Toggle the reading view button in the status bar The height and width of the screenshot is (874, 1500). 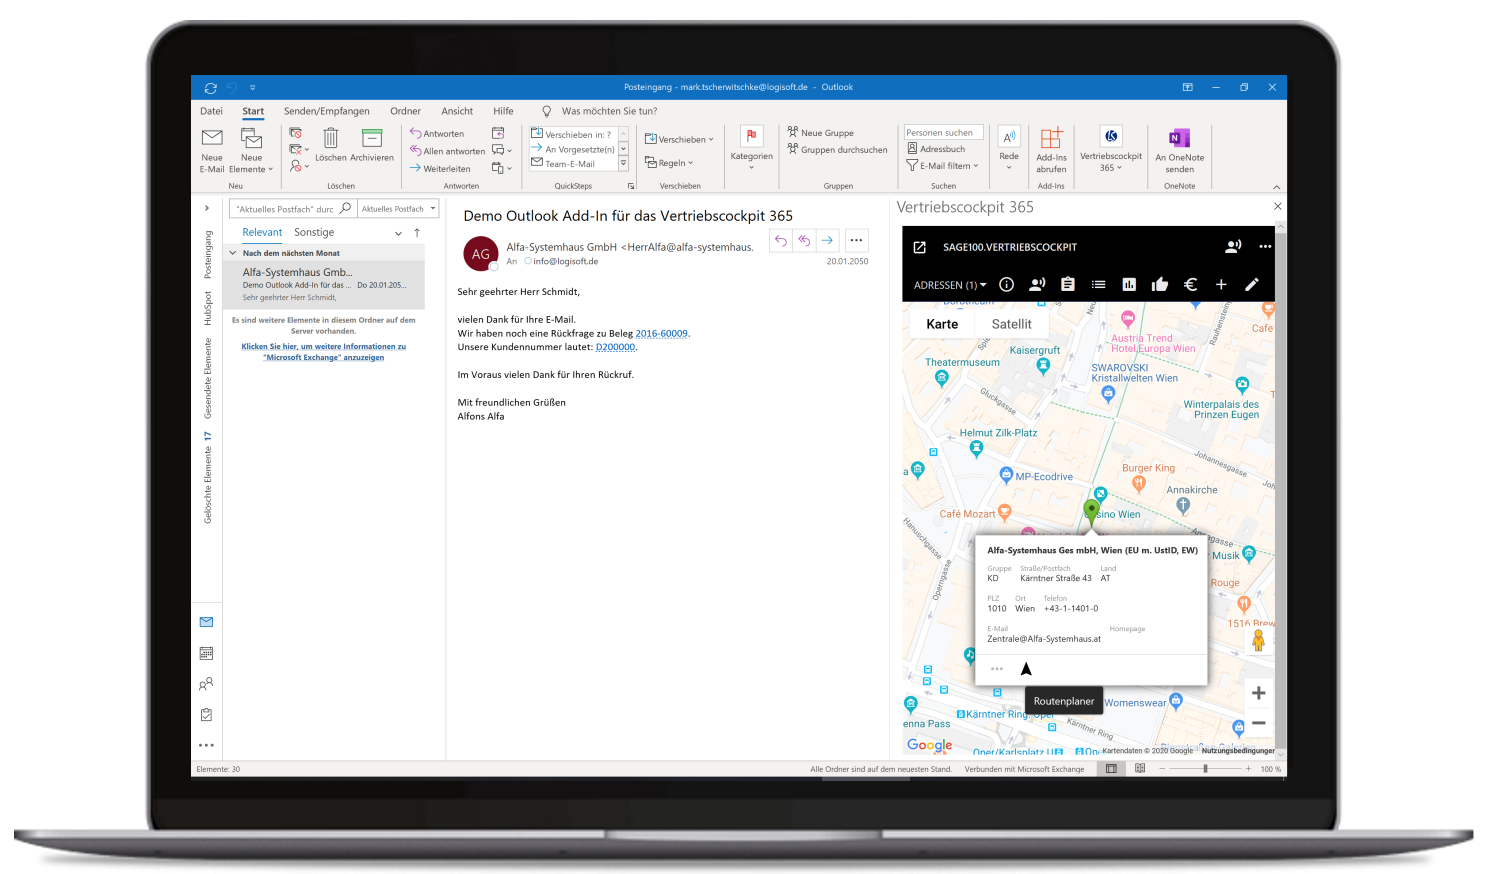(1140, 769)
